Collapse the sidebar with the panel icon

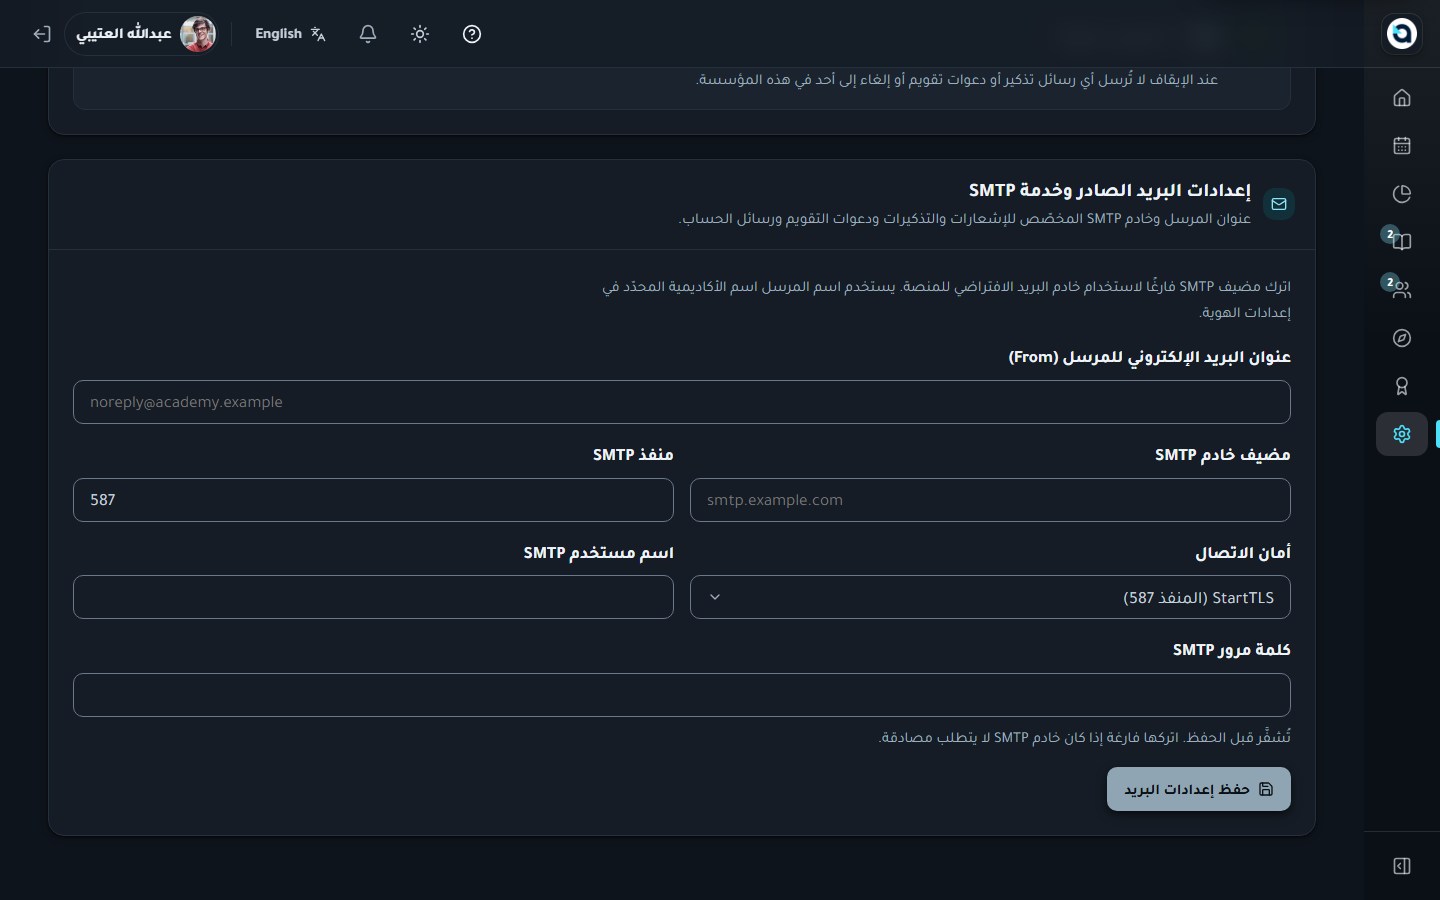click(1401, 866)
